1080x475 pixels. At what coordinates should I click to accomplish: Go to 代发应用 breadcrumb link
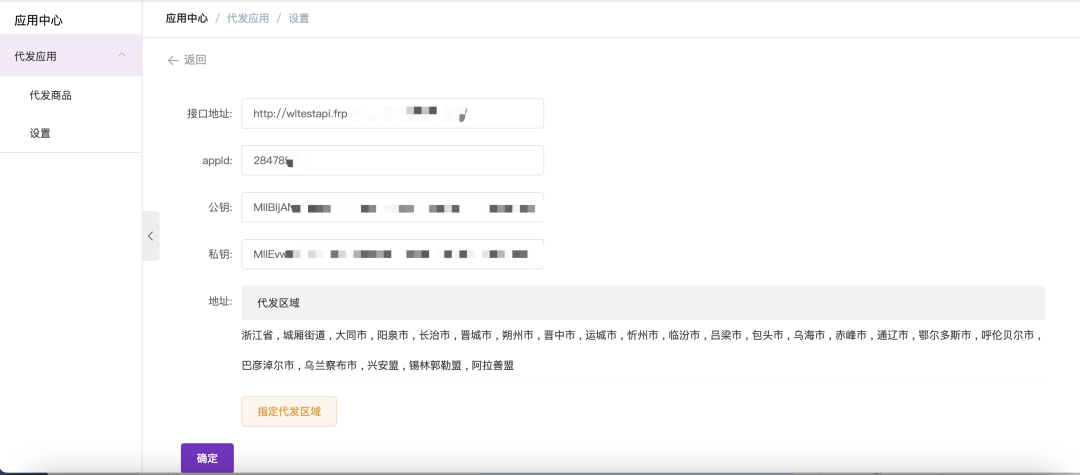248,19
